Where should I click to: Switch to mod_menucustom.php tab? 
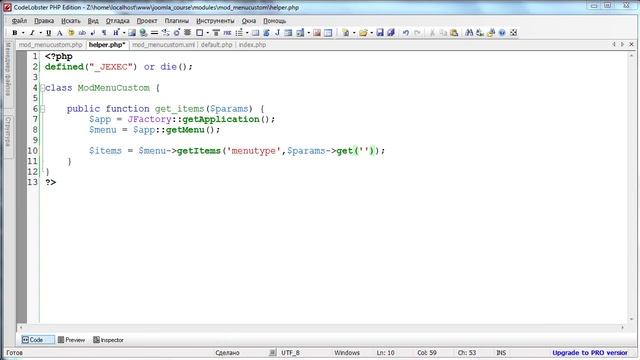[x=51, y=45]
